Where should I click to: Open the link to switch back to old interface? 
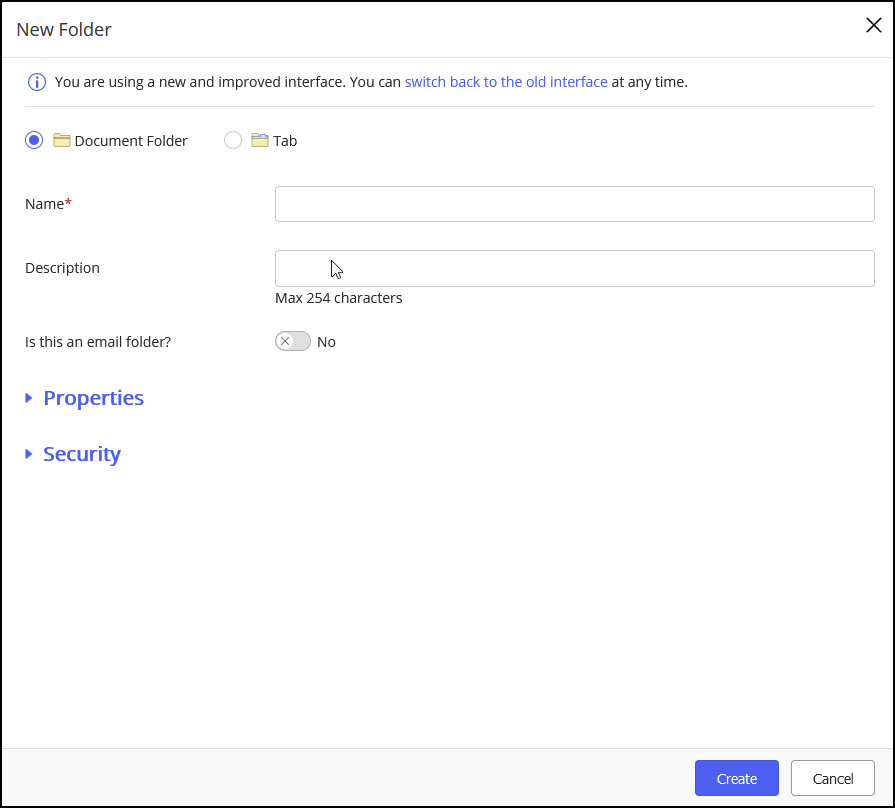pos(506,82)
